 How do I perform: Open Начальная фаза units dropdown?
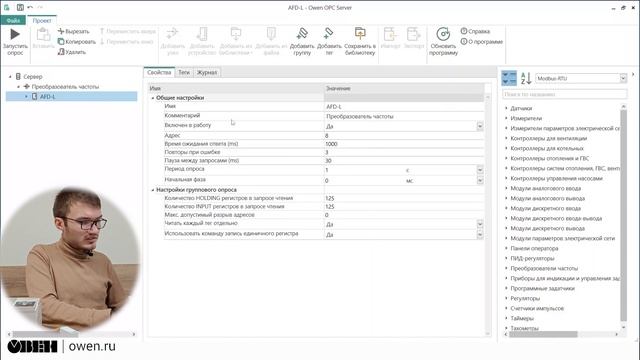click(x=480, y=180)
